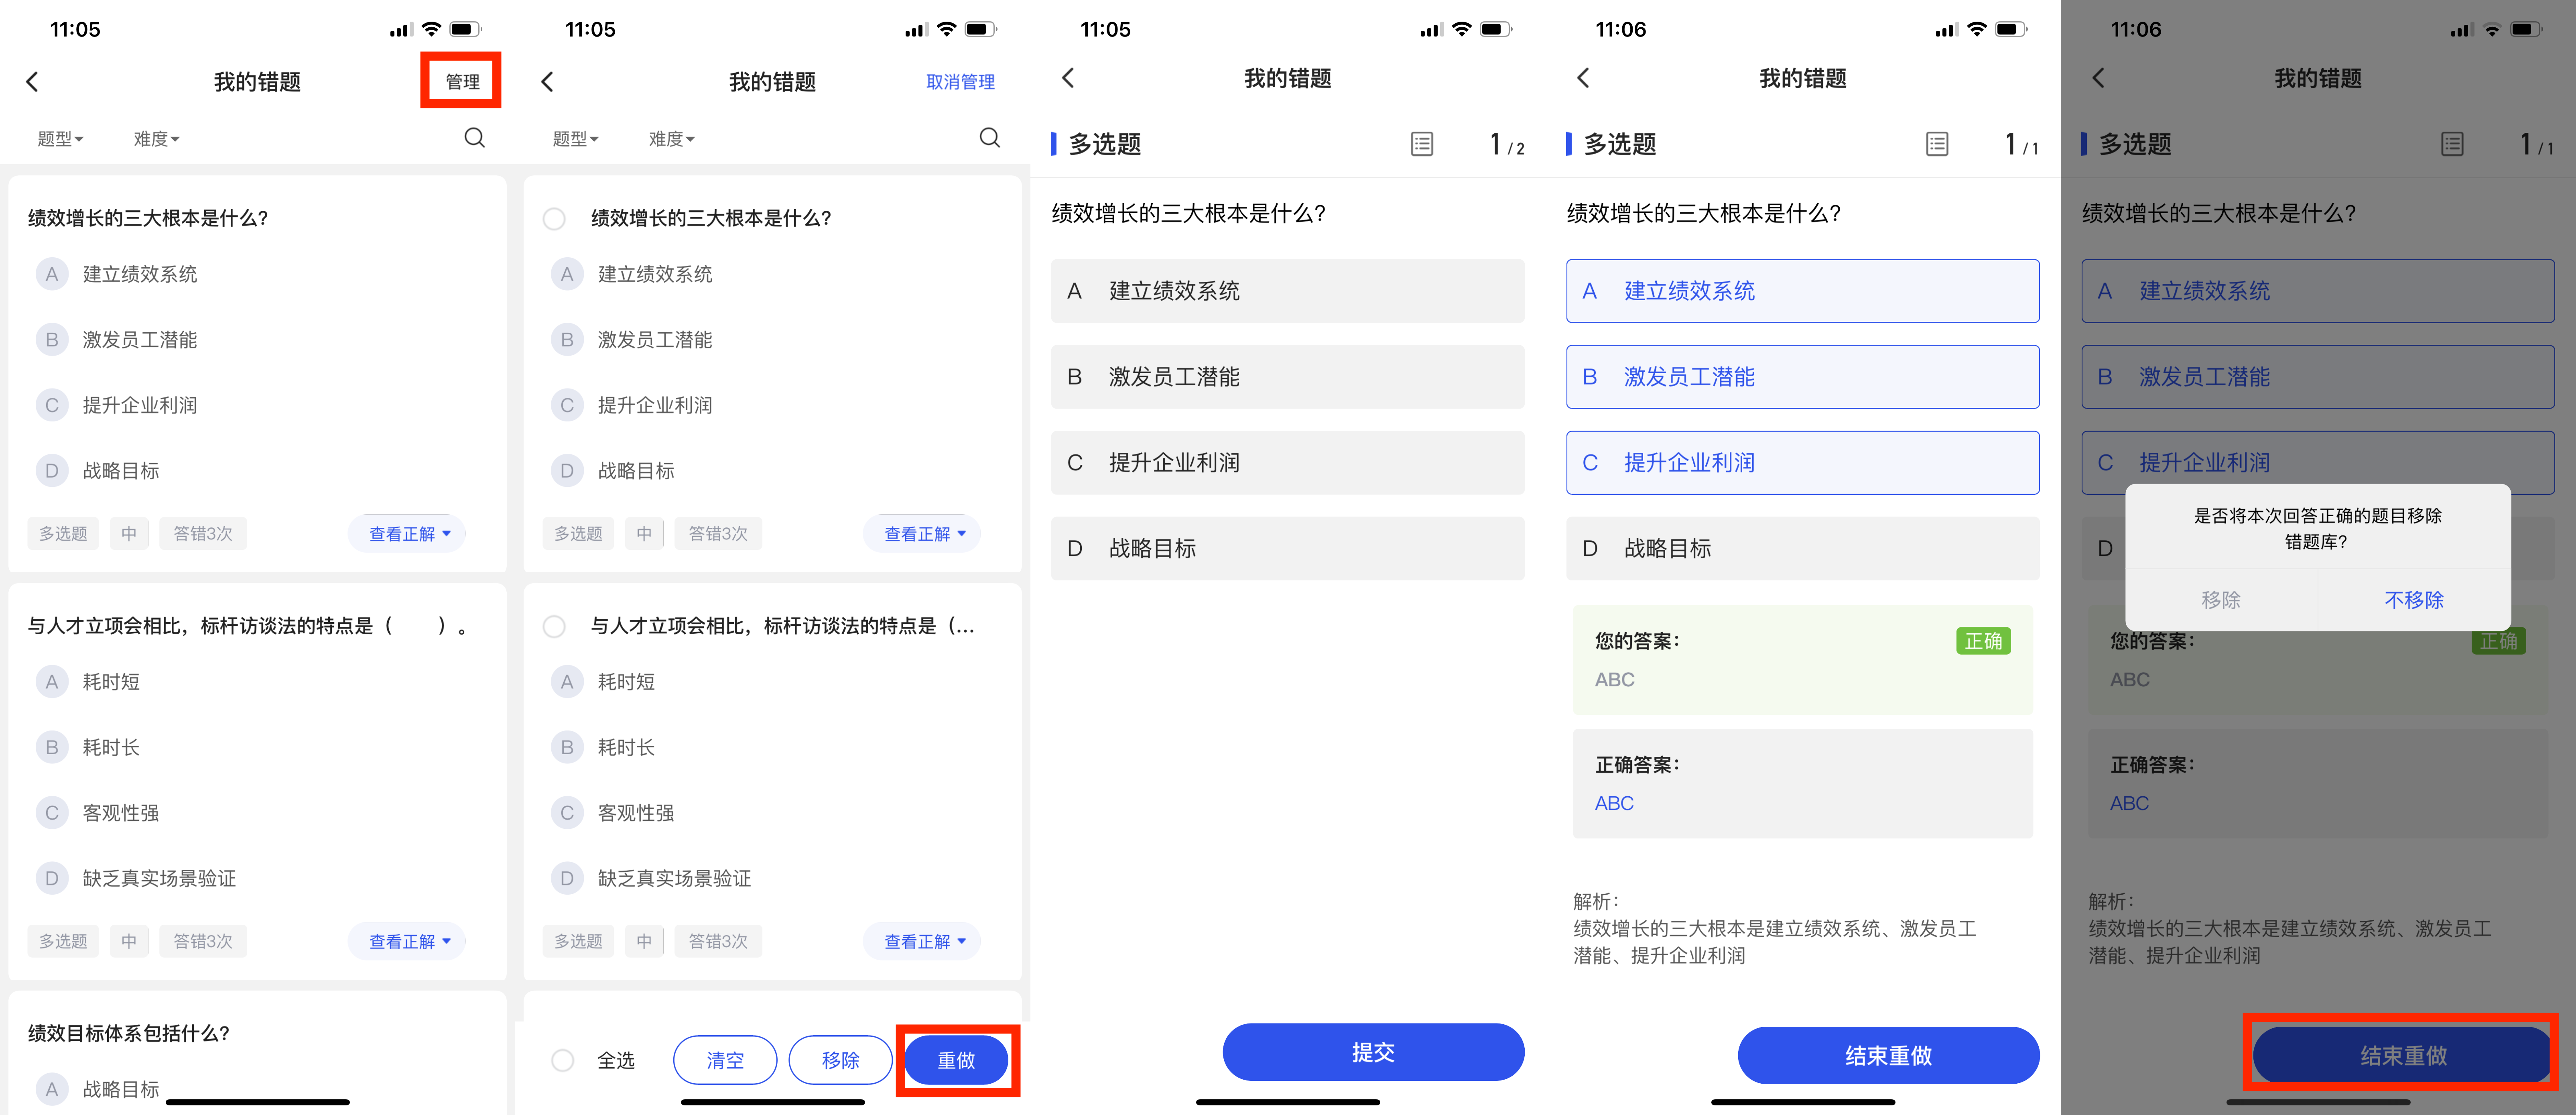
Task: Tap the A circle beside 耗时短 on the 管理 screen
Action: click(x=52, y=682)
